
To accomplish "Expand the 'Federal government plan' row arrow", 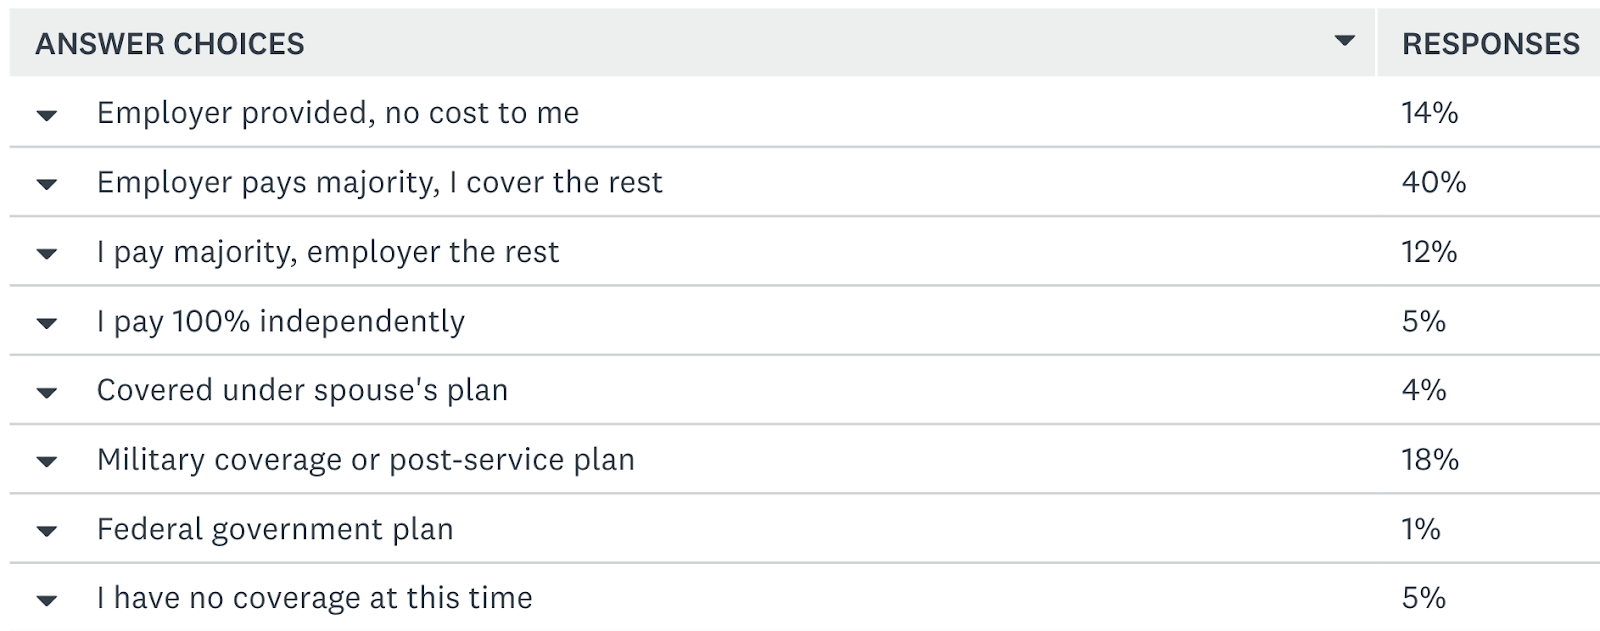I will tap(46, 531).
